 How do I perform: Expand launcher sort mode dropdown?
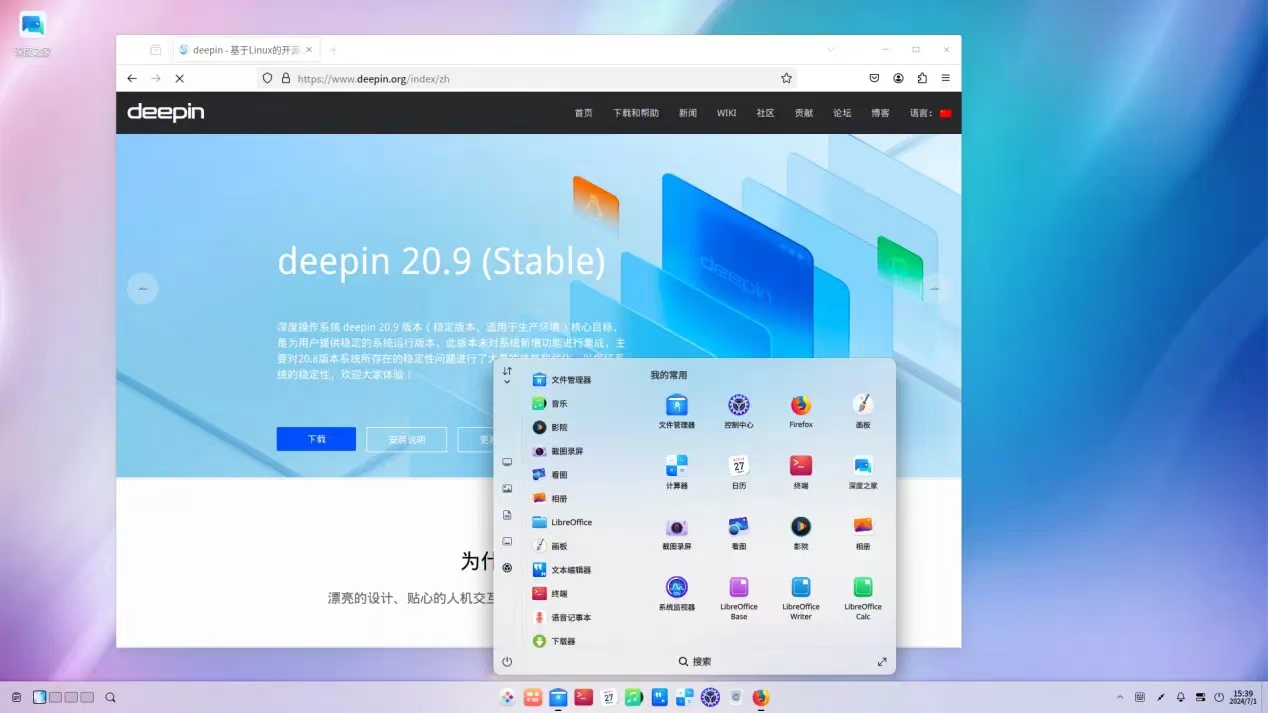[x=507, y=376]
